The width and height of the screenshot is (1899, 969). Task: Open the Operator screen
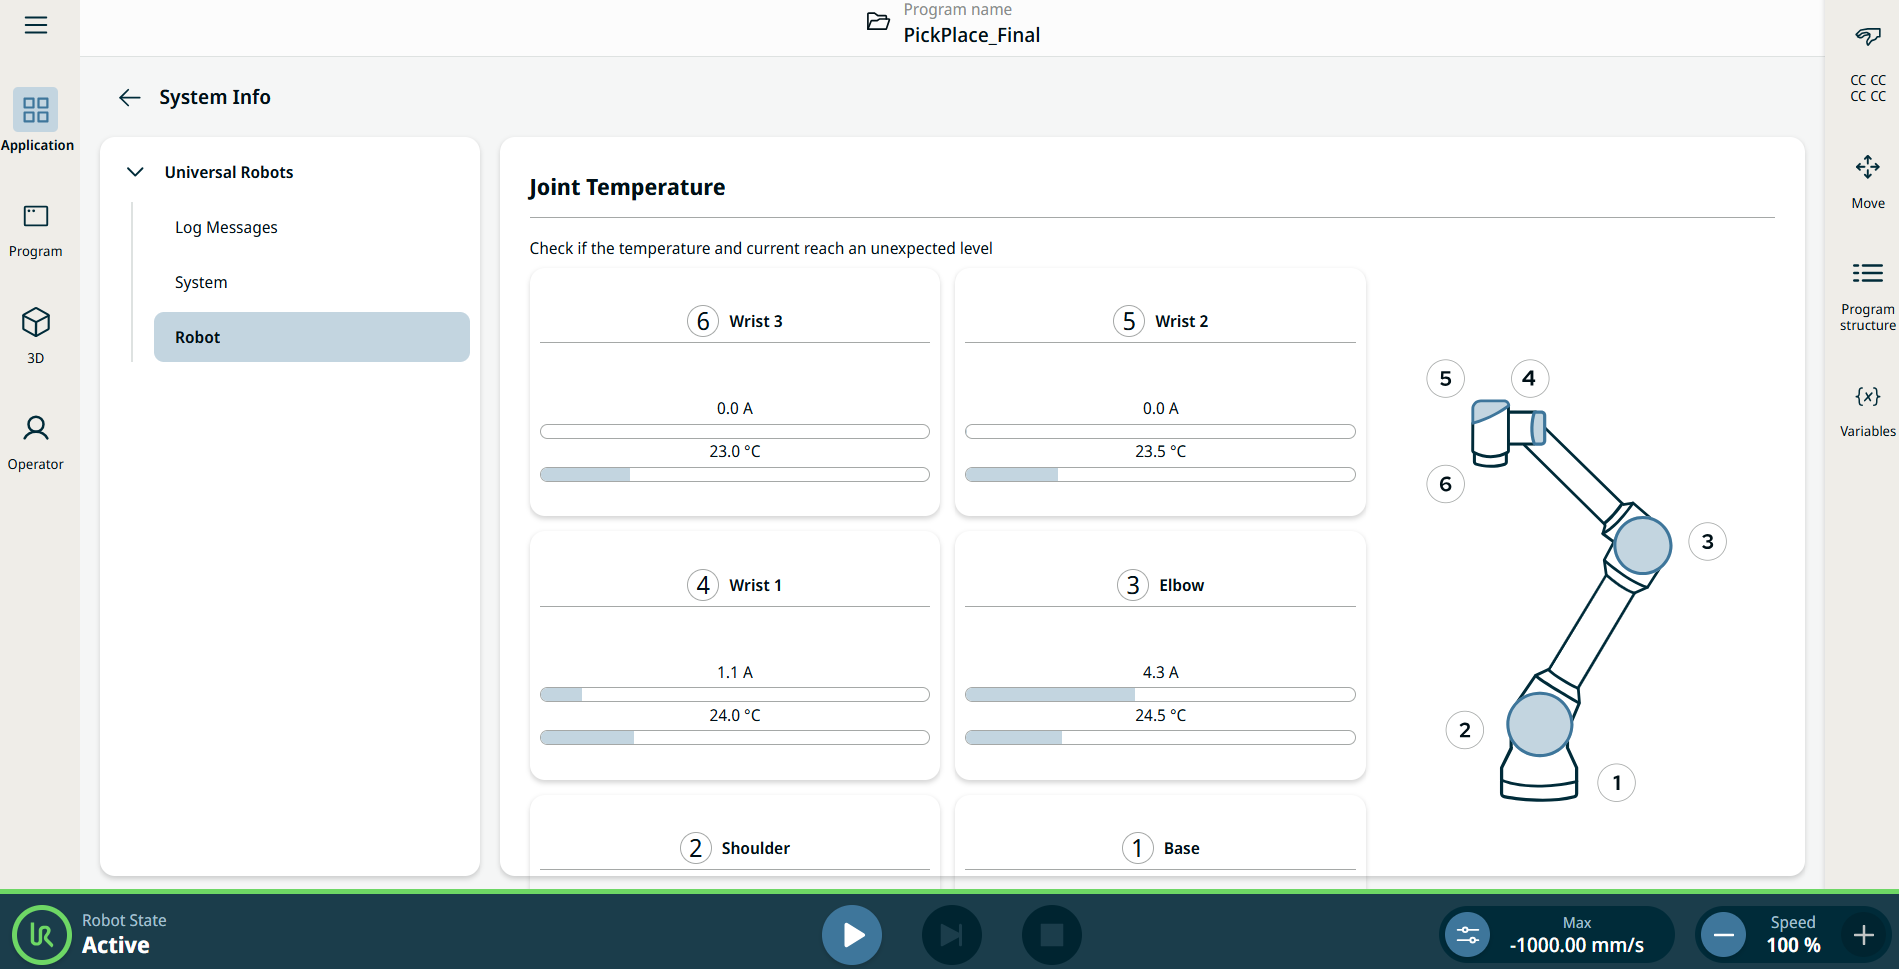coord(36,442)
